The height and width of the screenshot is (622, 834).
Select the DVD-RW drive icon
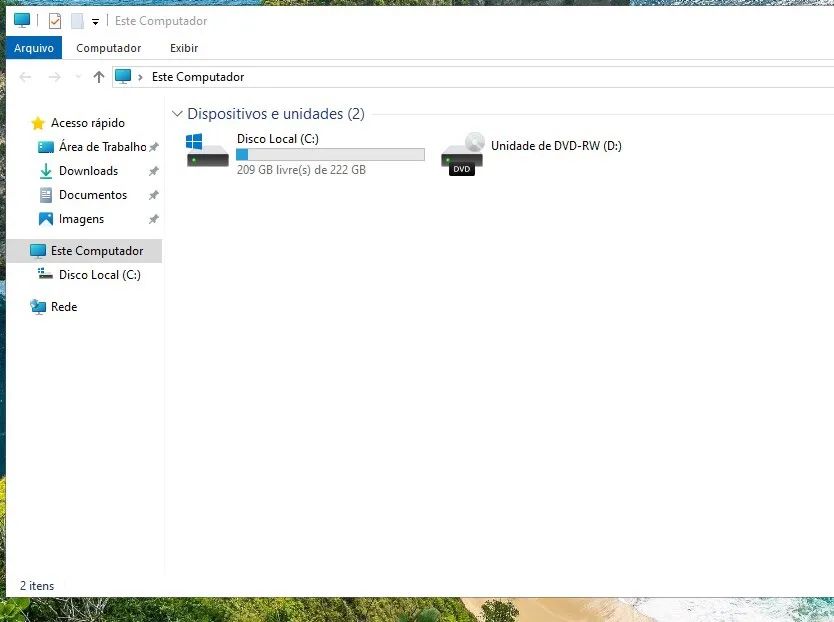(x=462, y=154)
